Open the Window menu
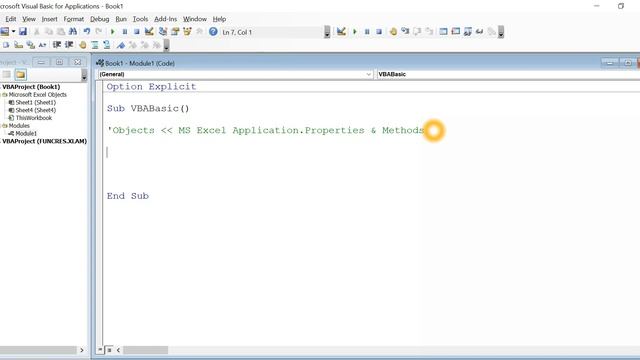640x360 pixels. coord(195,19)
